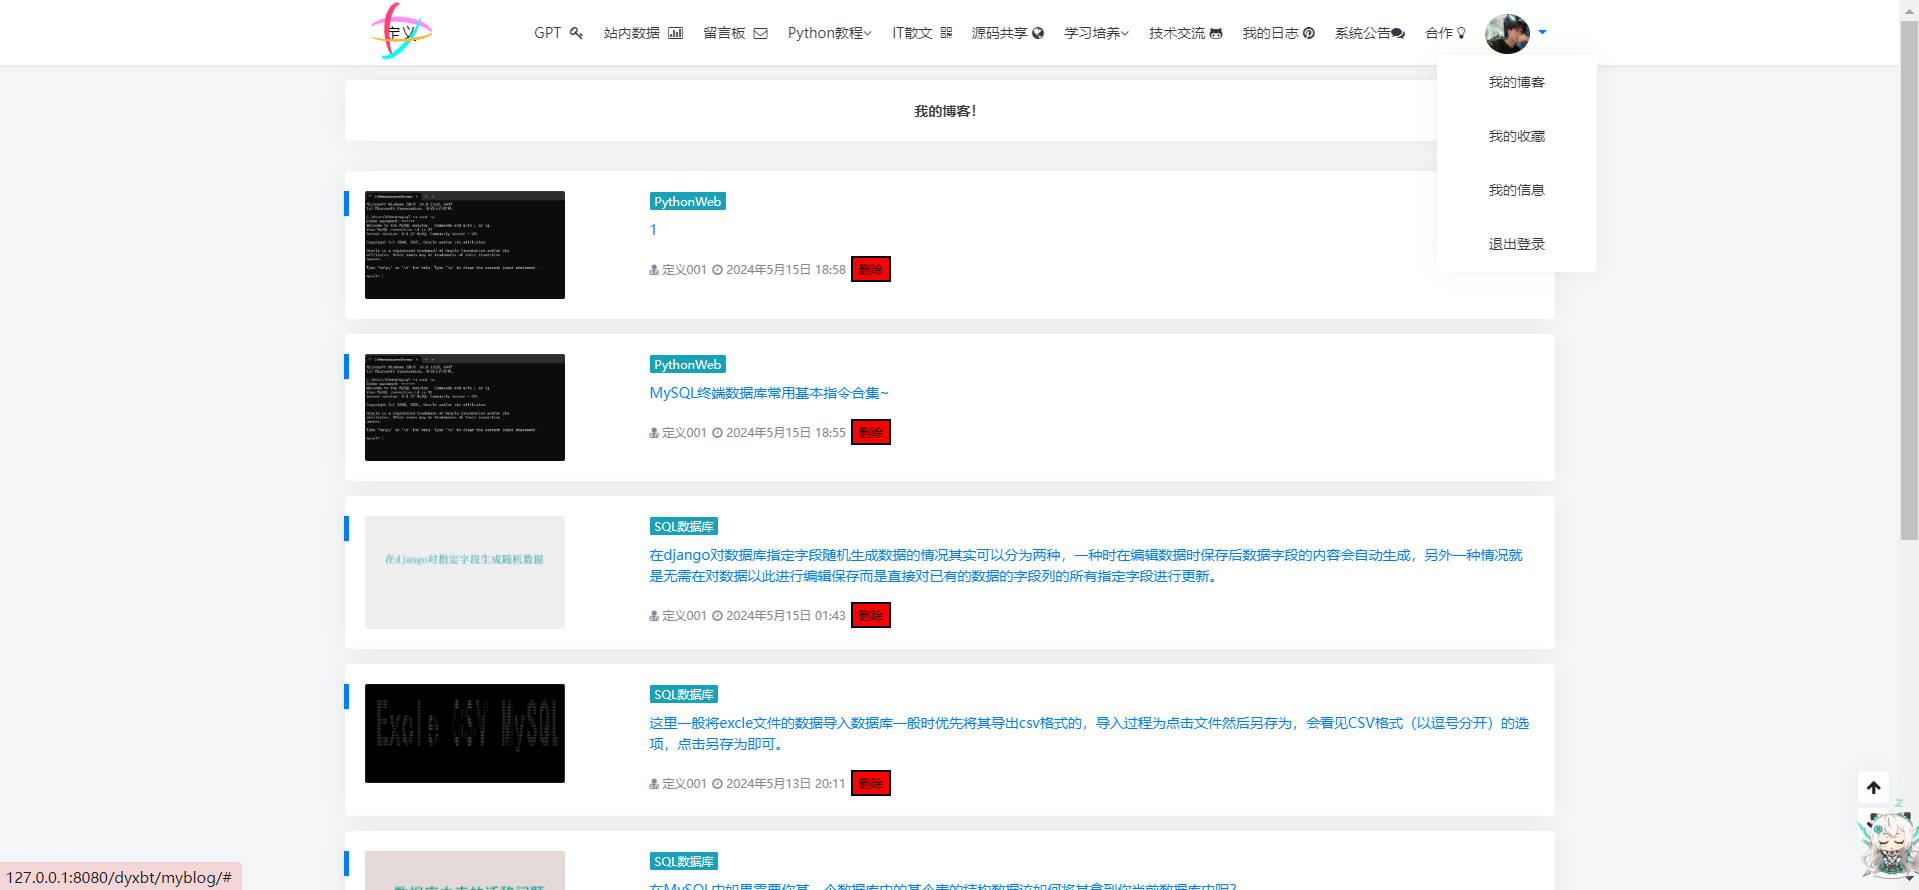Click the globe icon beside 源码共享
1919x890 pixels.
click(x=1038, y=33)
